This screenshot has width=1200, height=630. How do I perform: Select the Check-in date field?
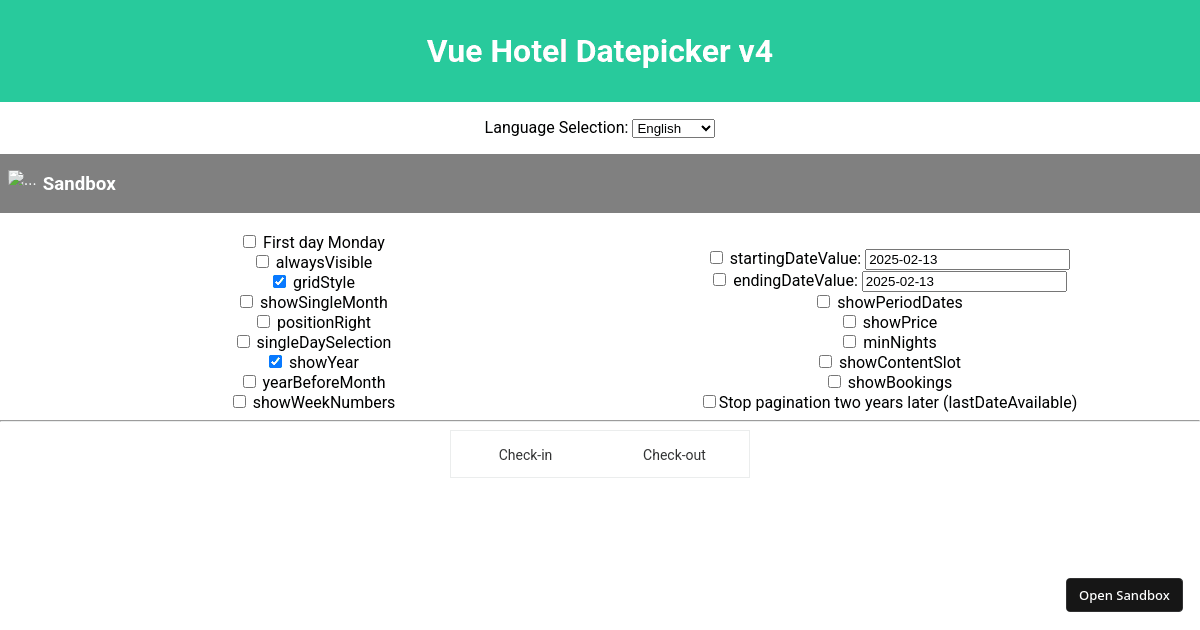pyautogui.click(x=525, y=454)
